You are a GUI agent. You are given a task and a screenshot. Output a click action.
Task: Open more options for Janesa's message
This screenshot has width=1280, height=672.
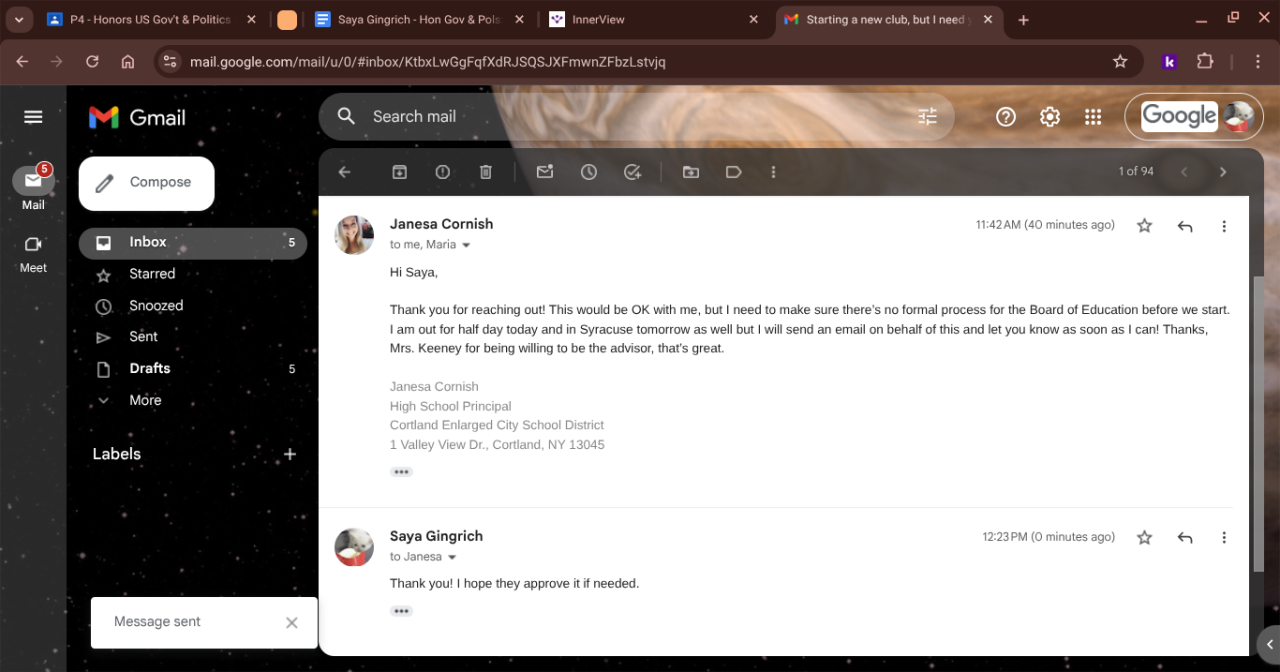1224,226
